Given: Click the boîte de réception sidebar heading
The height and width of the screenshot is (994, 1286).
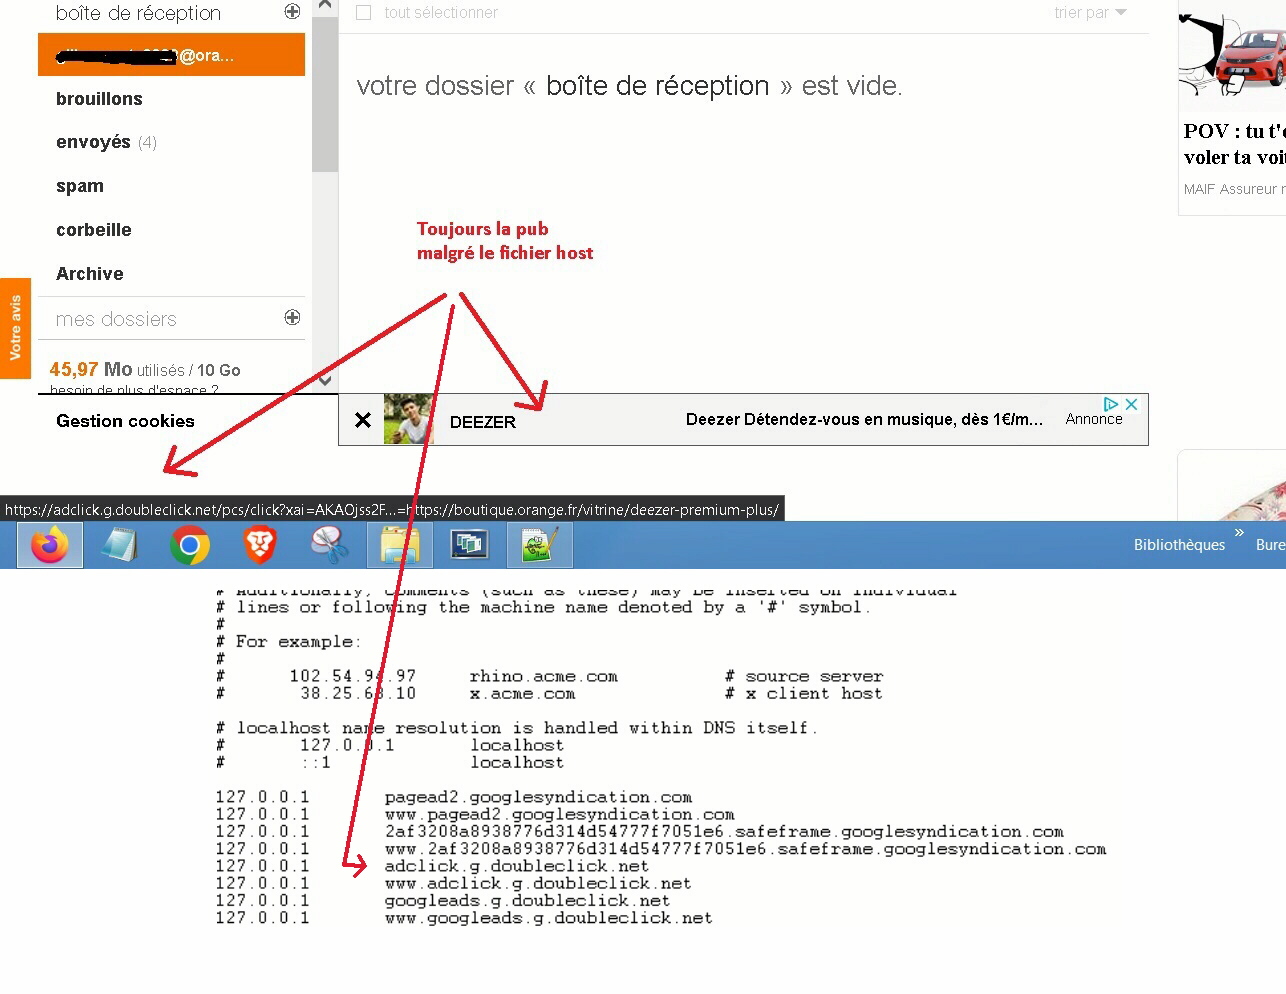Looking at the screenshot, I should point(138,12).
